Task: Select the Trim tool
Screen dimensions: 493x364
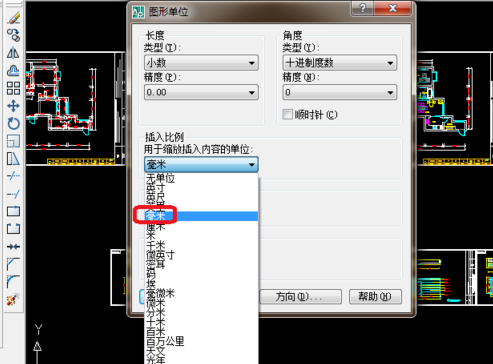Action: [x=13, y=176]
